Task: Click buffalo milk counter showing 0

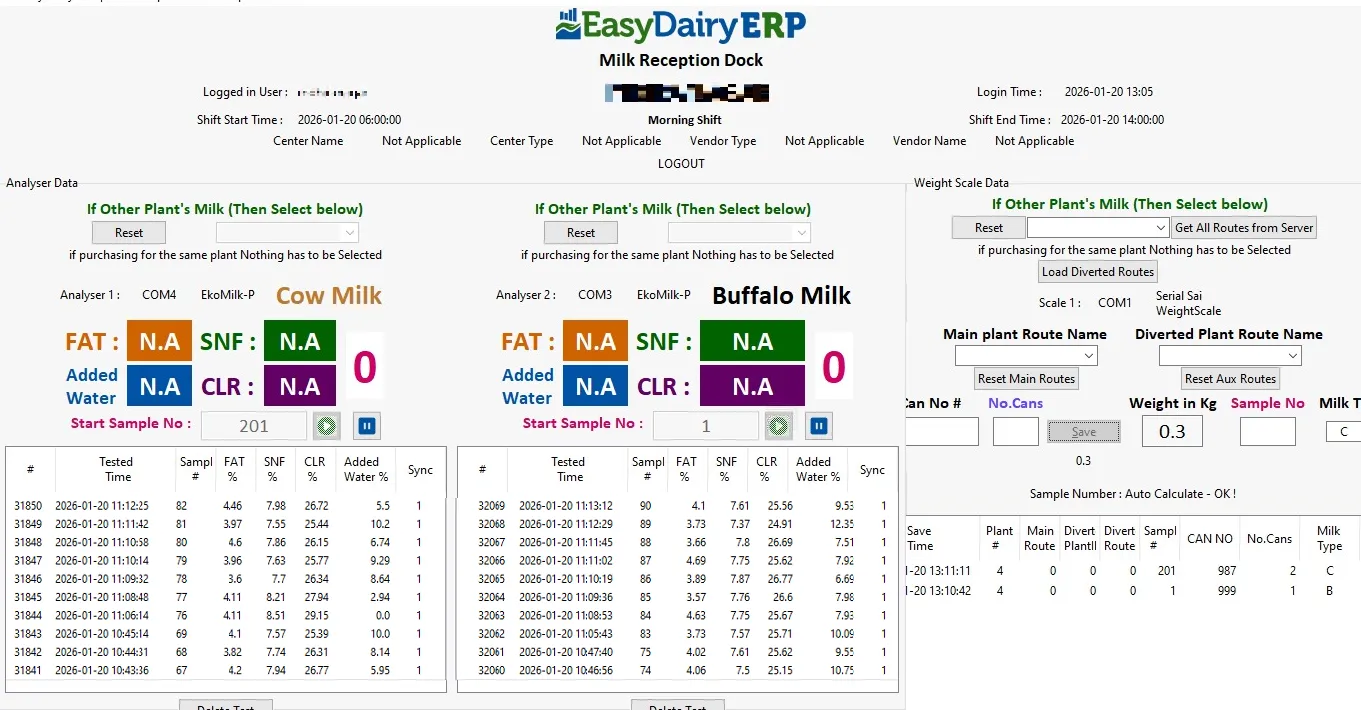Action: point(834,367)
